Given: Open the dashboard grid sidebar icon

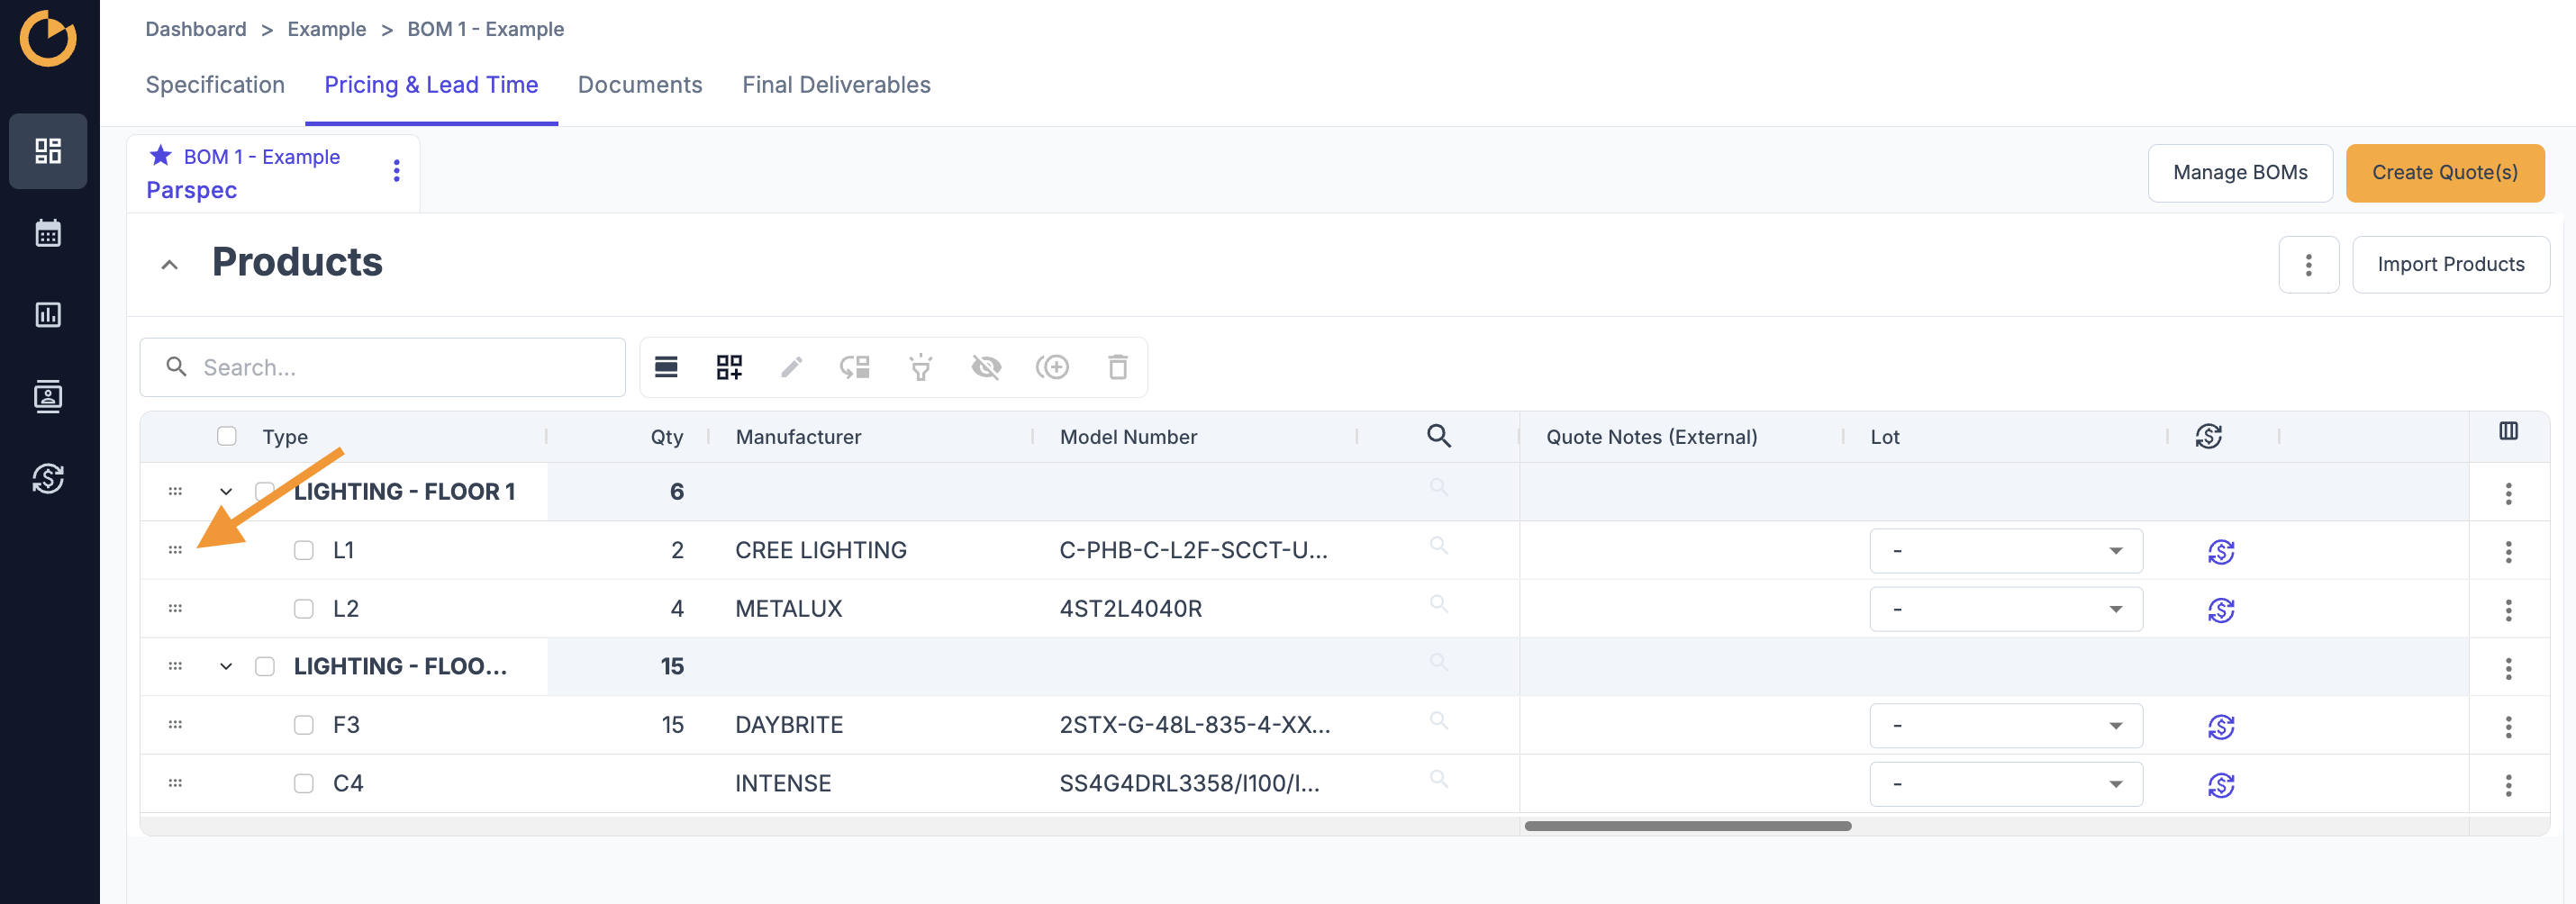Looking at the screenshot, I should click(x=48, y=151).
